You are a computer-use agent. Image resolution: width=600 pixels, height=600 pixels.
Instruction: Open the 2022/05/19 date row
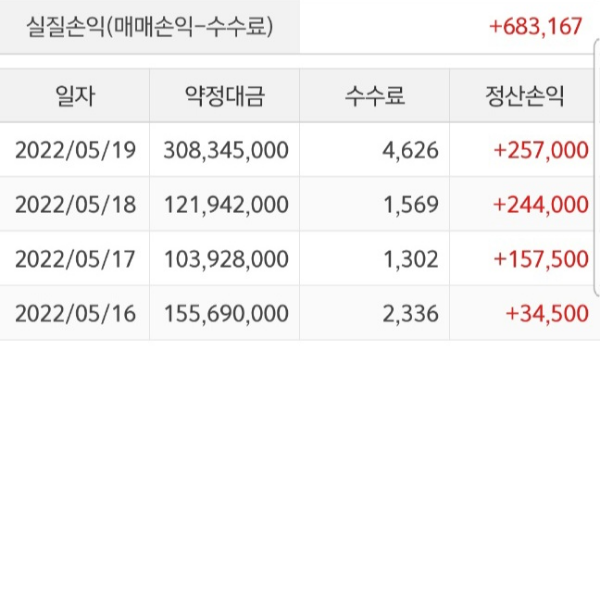(75, 151)
